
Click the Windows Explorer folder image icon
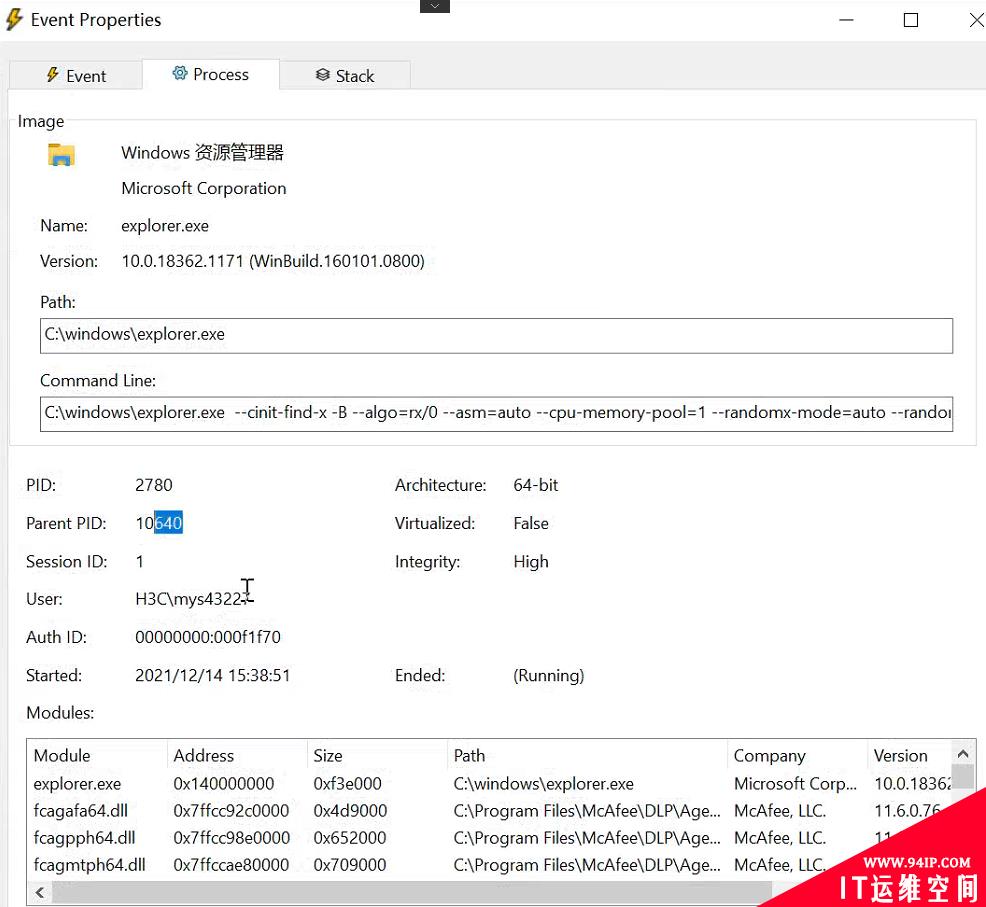click(61, 154)
